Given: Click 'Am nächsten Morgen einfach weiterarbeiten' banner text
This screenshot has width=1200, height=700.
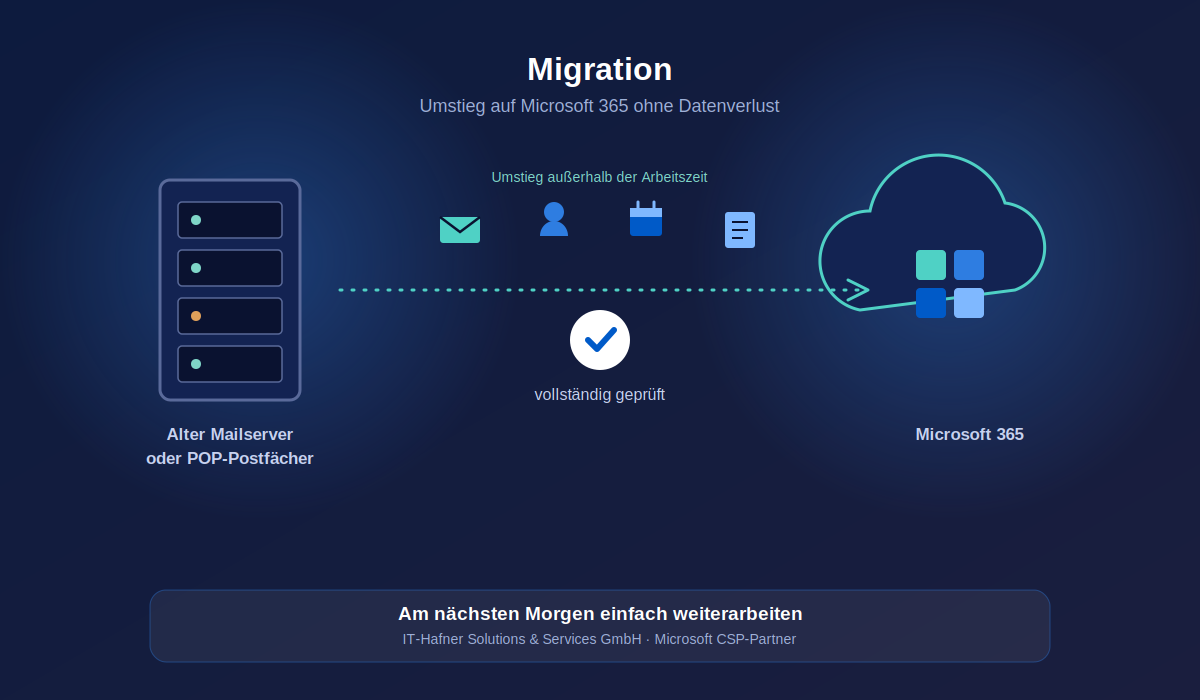Looking at the screenshot, I should [x=600, y=614].
